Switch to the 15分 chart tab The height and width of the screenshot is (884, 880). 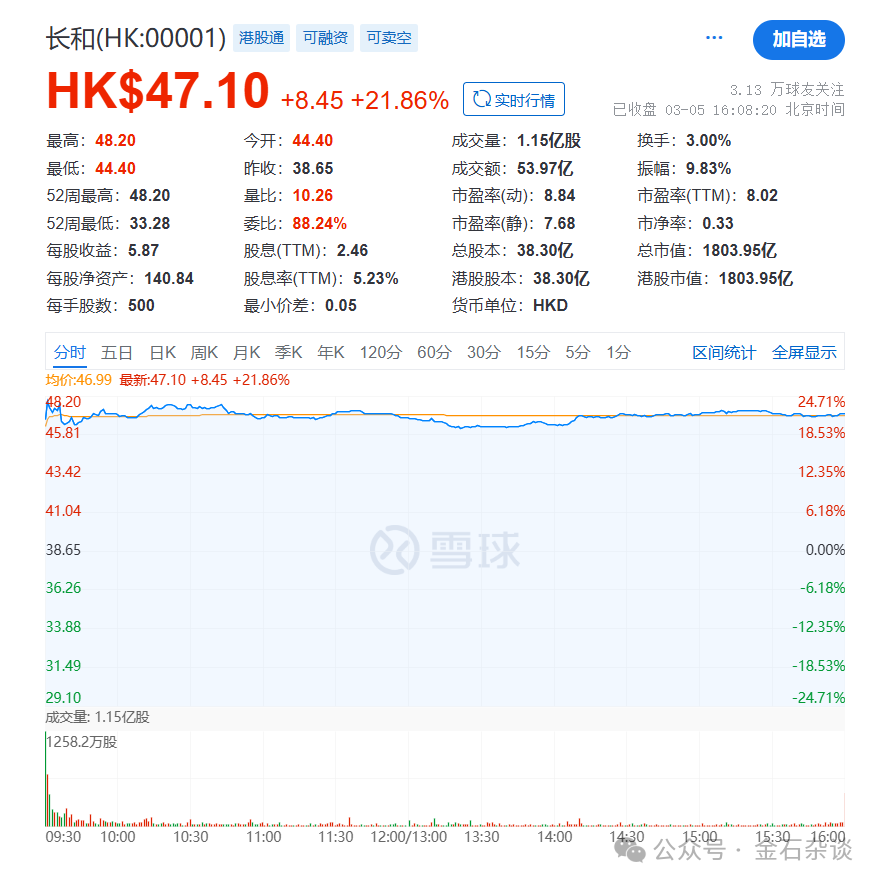533,352
